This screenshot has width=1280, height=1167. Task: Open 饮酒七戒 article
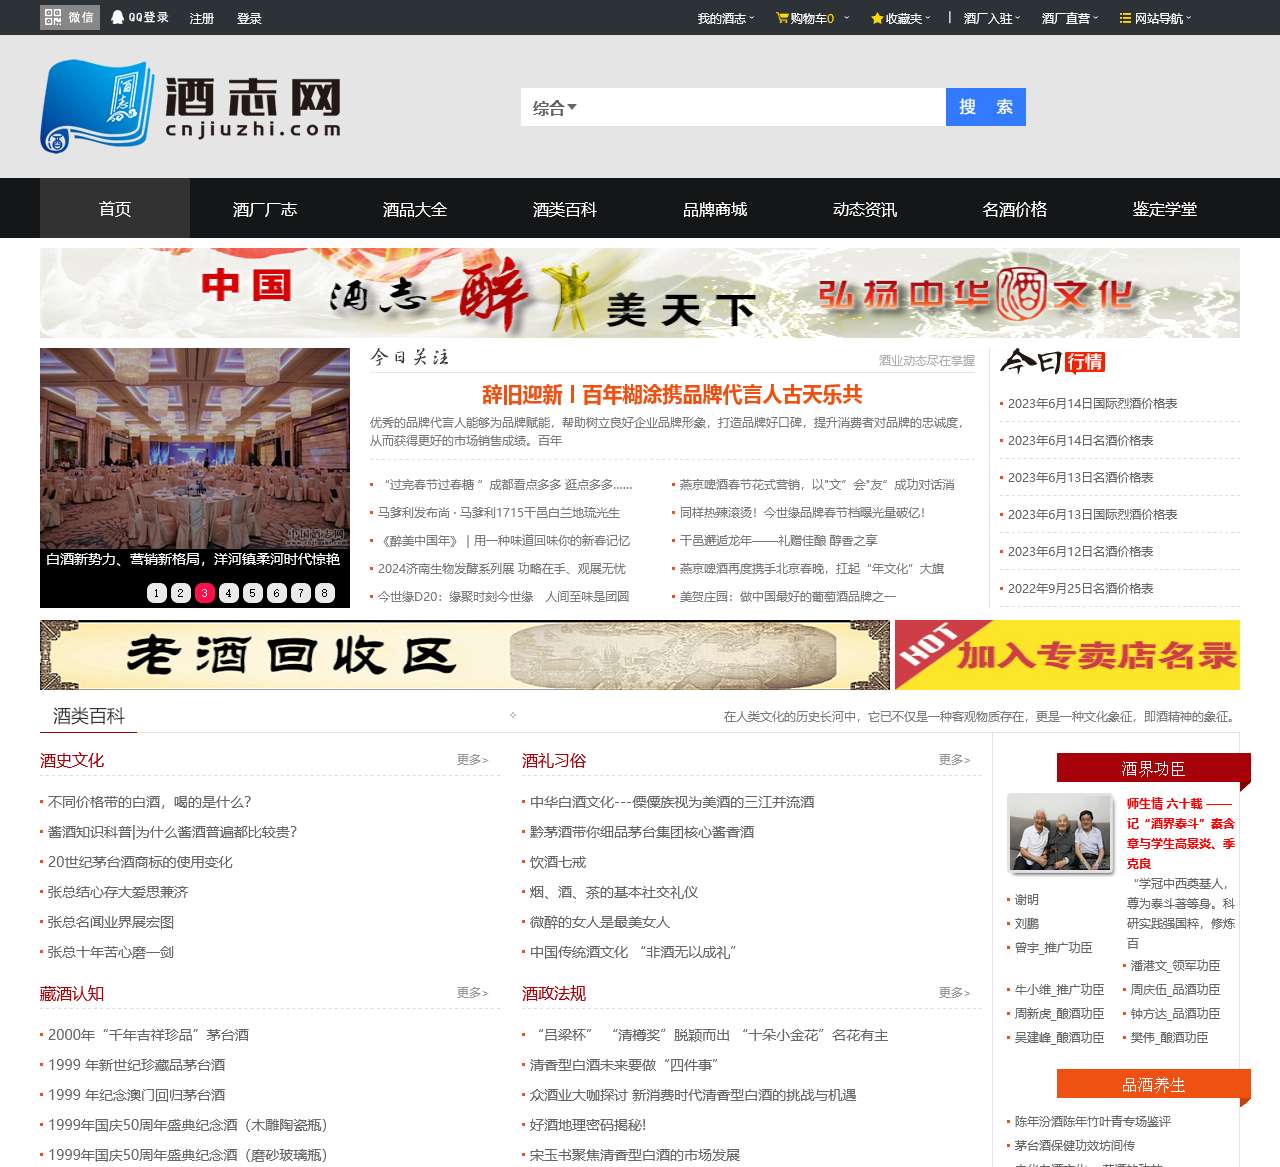point(558,862)
